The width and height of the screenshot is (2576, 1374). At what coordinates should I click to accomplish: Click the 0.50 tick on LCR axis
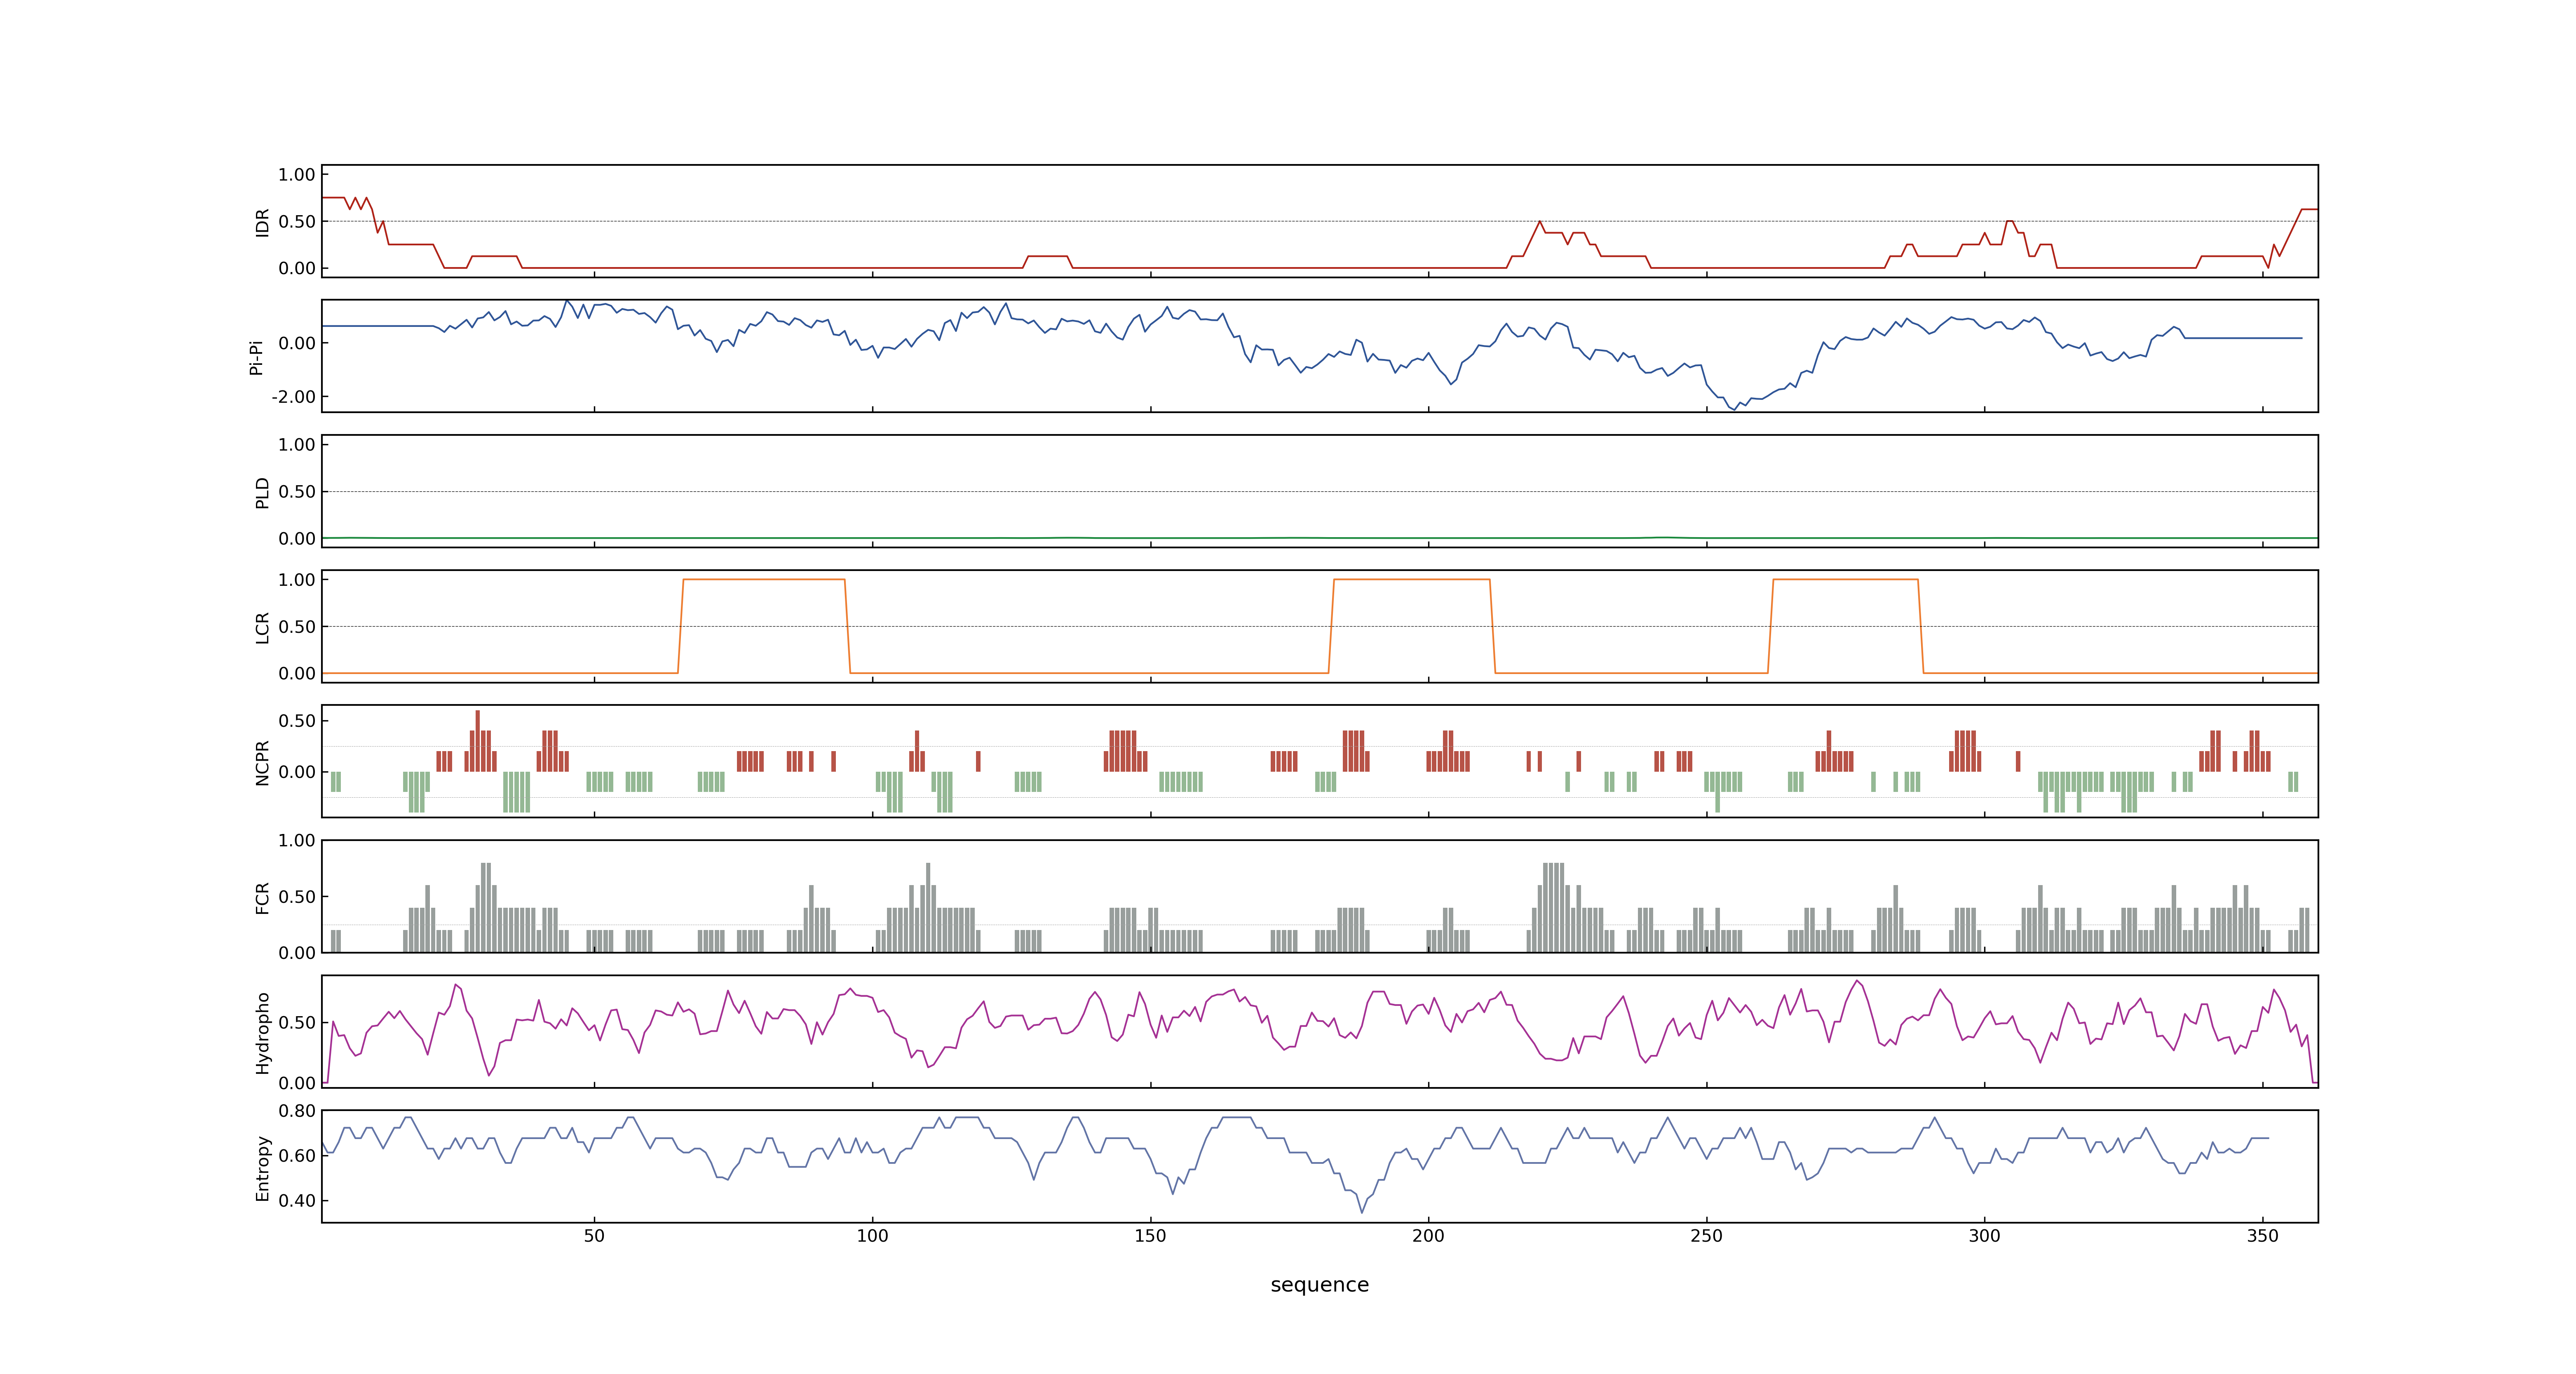click(297, 626)
